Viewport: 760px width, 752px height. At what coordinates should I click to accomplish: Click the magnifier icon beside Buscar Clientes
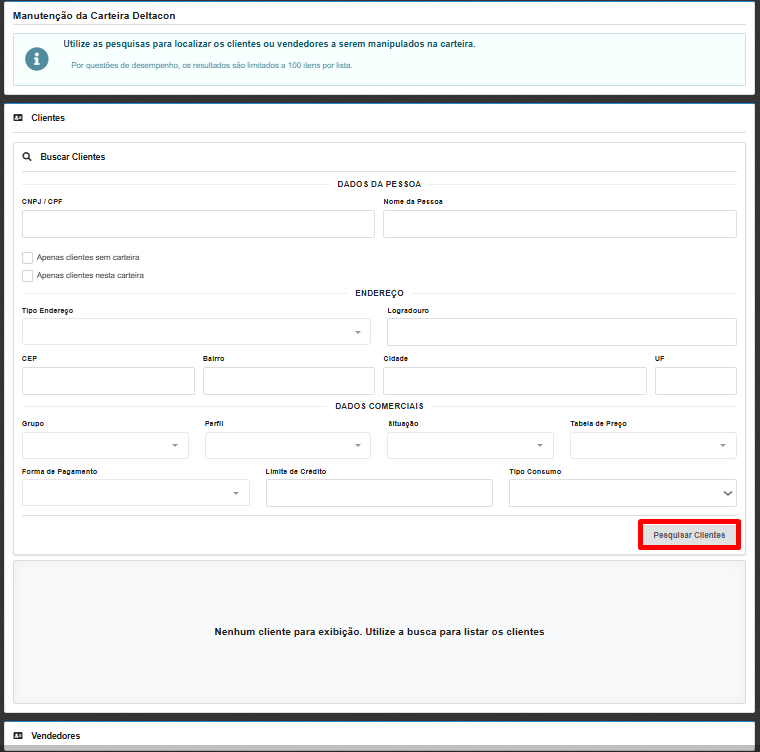[x=27, y=157]
